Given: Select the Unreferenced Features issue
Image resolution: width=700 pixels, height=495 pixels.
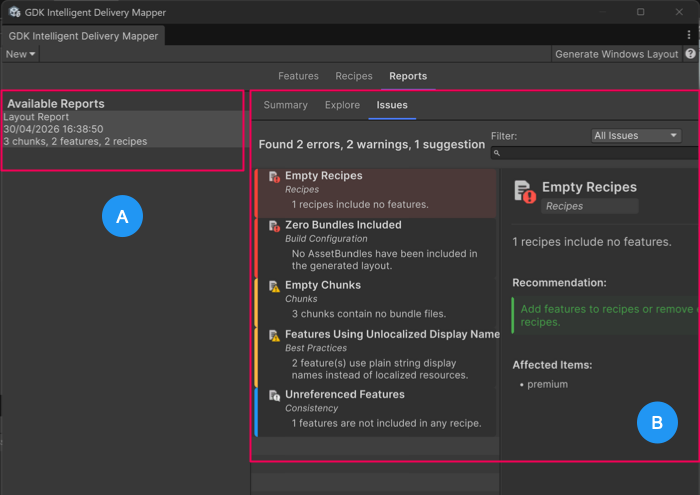Looking at the screenshot, I should pyautogui.click(x=376, y=412).
